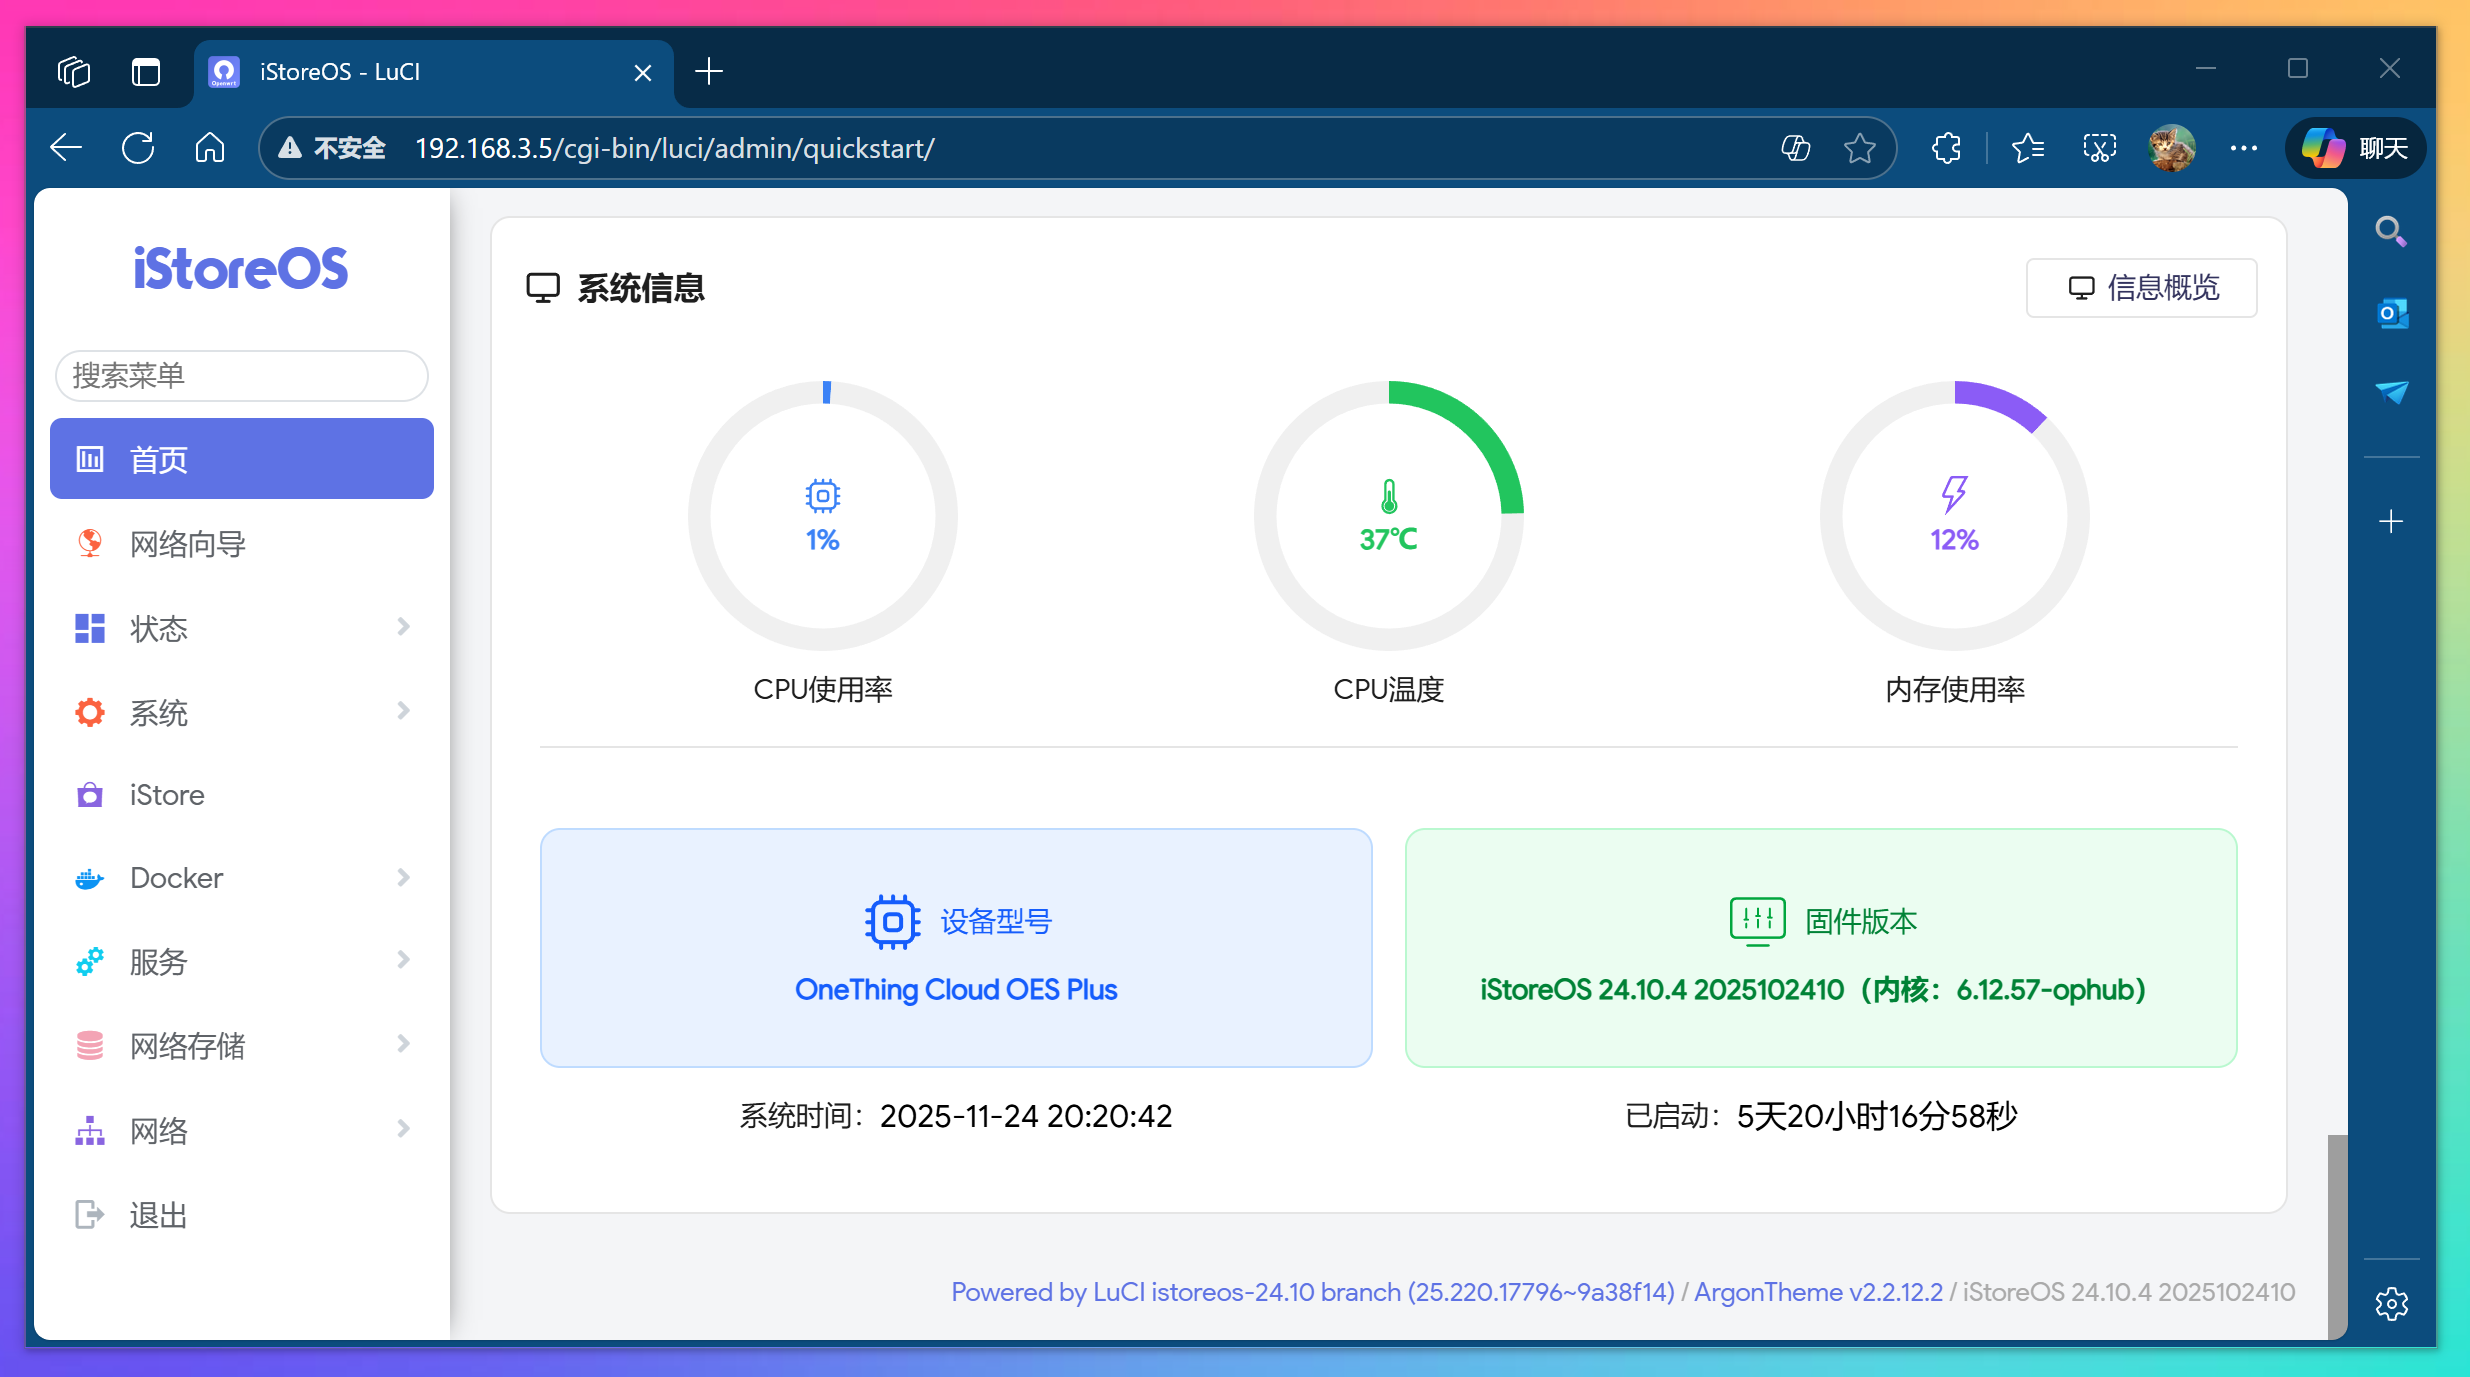
Task: Open the 服务 services icon
Action: 89,961
